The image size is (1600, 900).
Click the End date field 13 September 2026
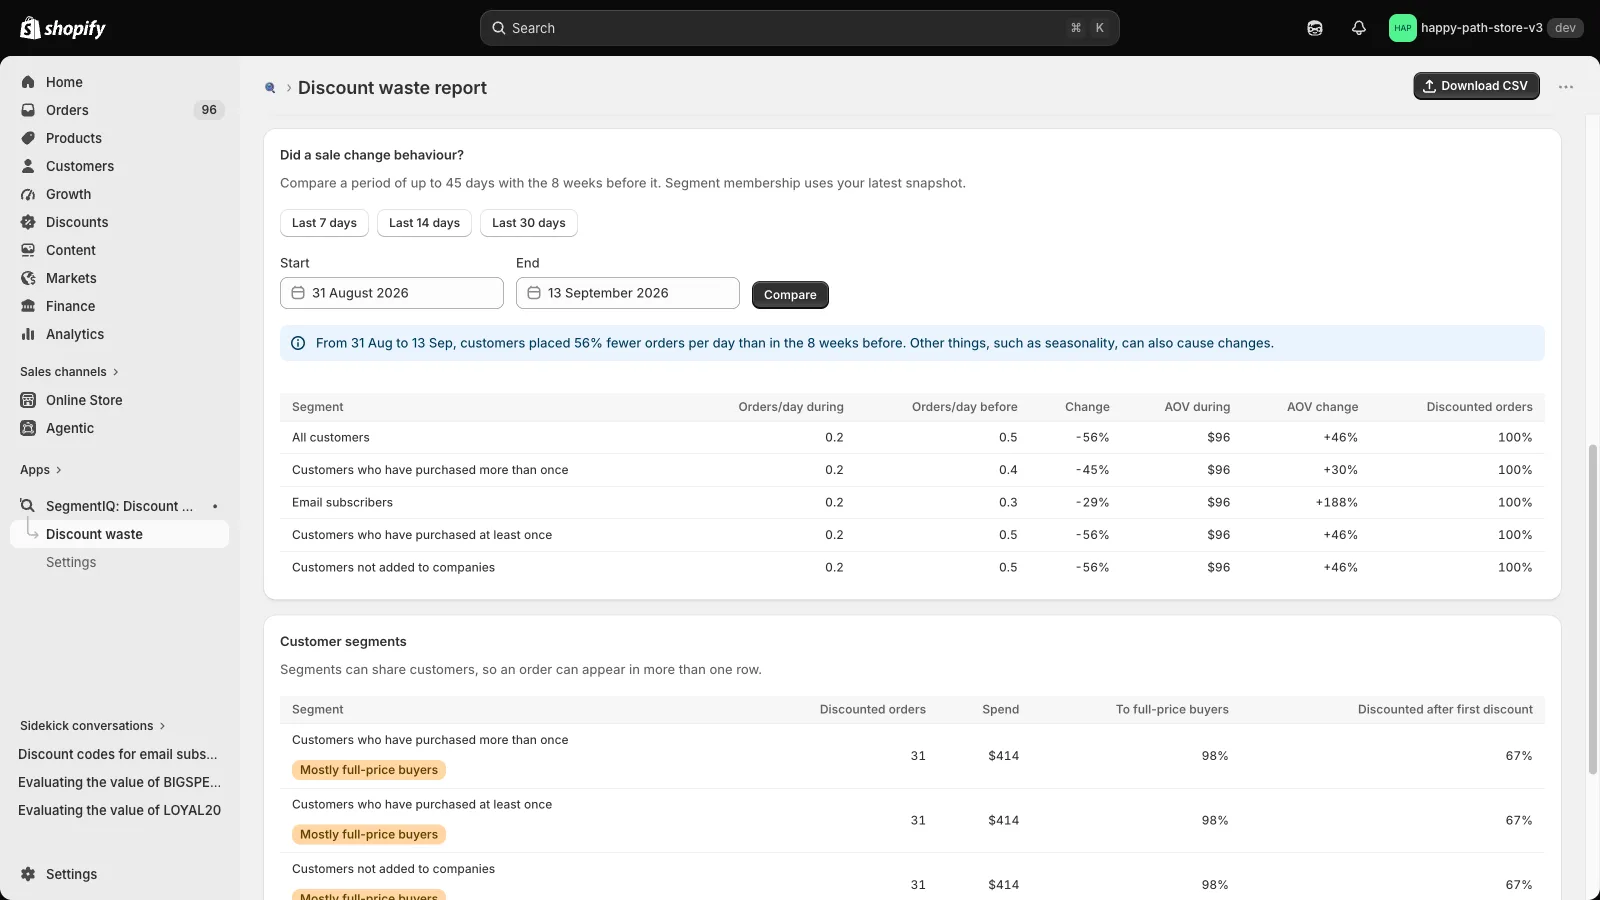(x=628, y=293)
